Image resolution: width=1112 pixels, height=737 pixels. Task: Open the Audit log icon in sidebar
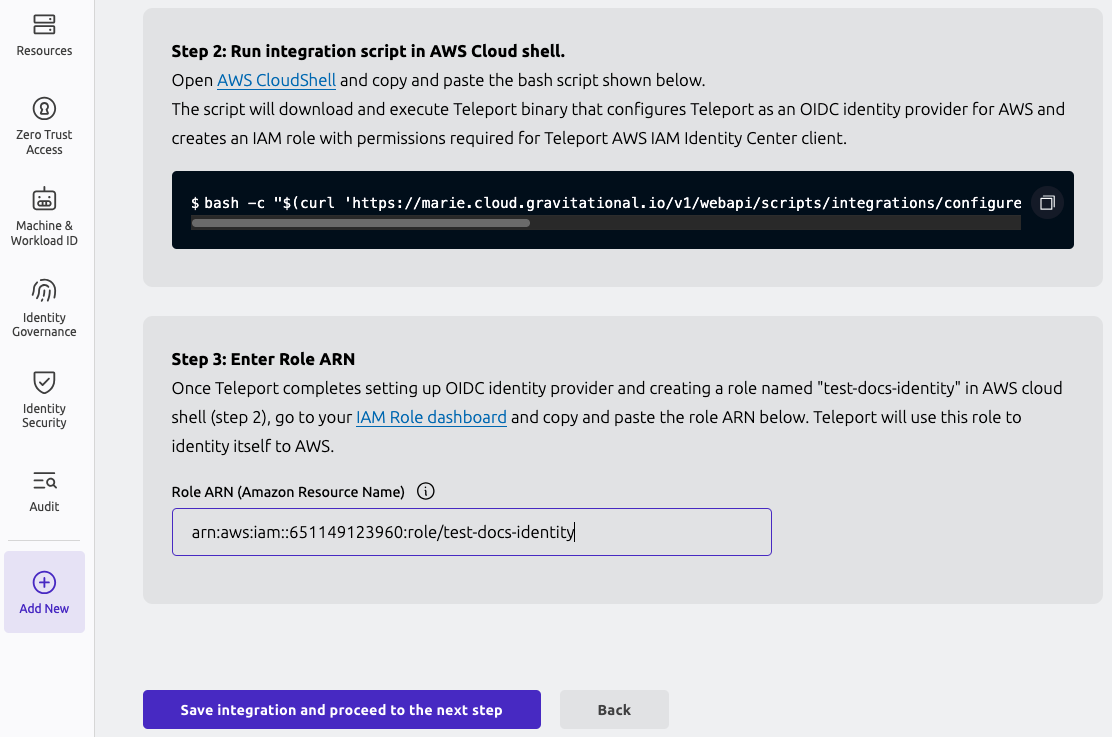[x=43, y=479]
